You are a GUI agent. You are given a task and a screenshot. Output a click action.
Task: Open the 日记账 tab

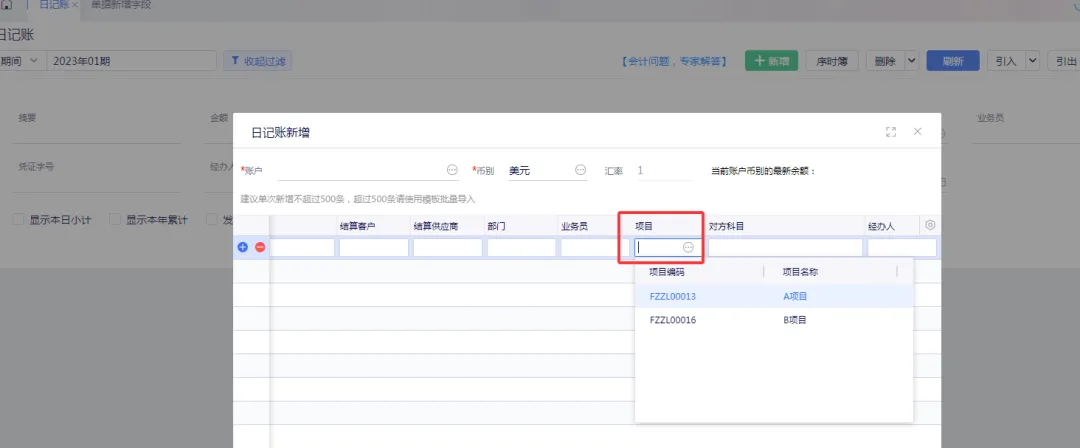[x=54, y=5]
